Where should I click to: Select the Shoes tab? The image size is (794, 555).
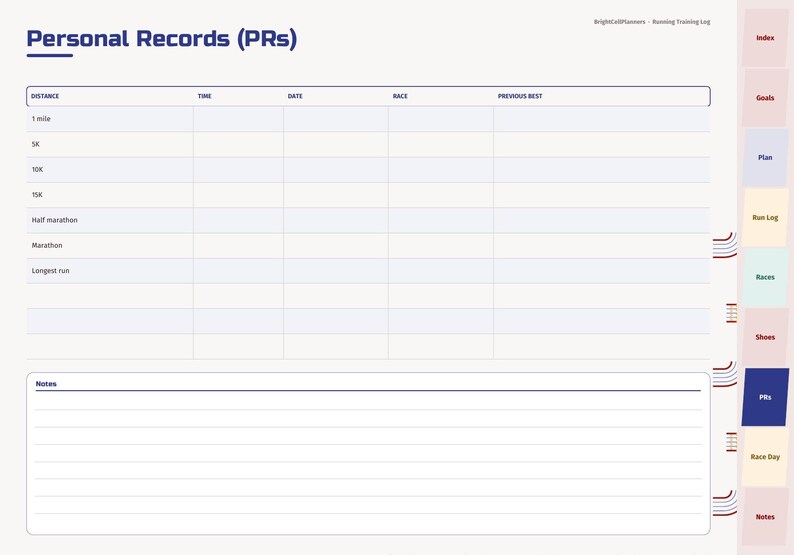[x=765, y=337]
